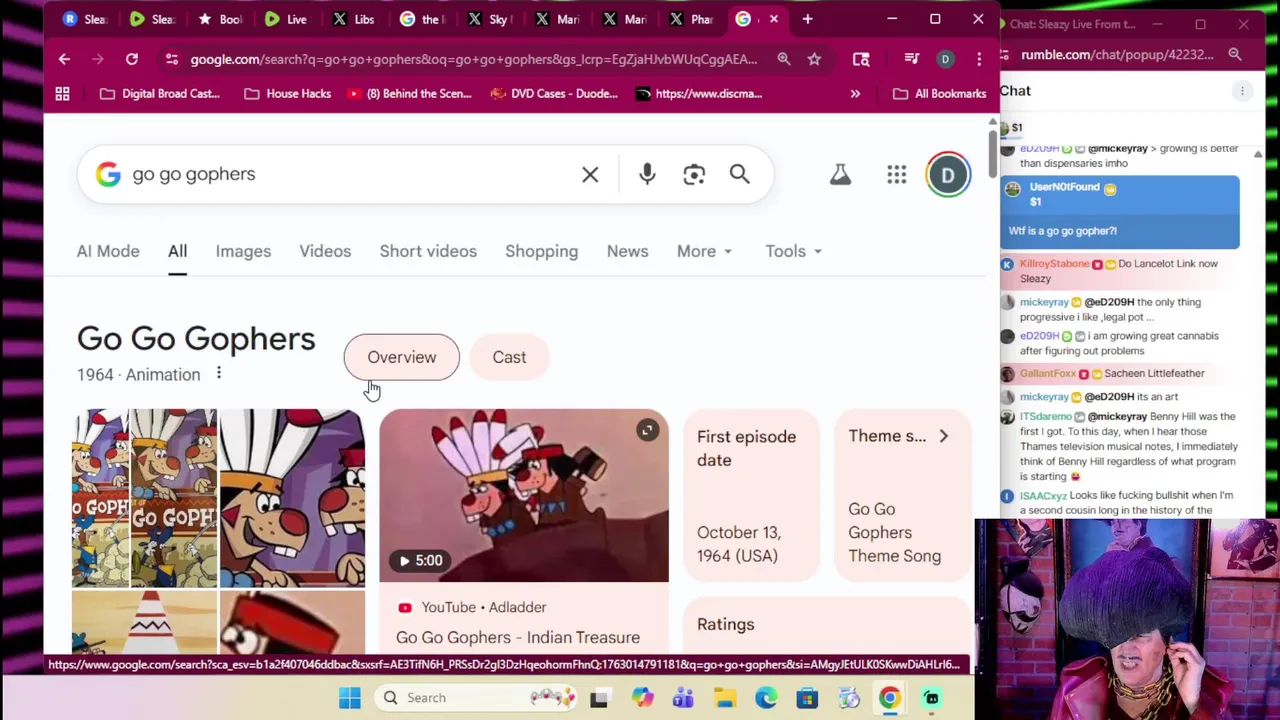
Task: Select the Images search tab
Action: point(243,251)
